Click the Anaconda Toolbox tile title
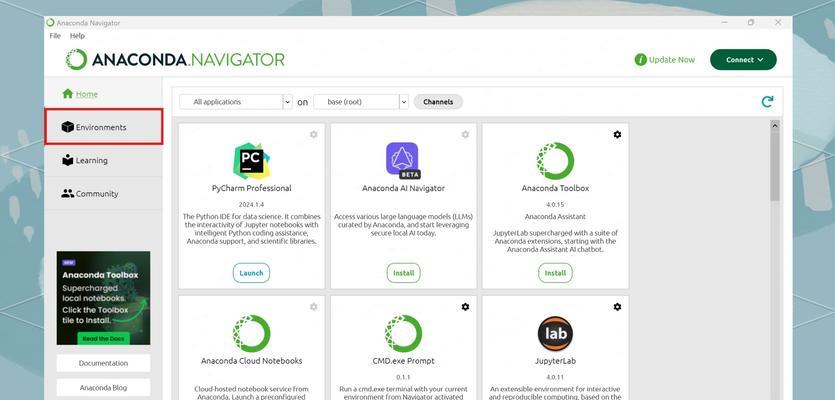Screen dimensions: 835x400 click(x=555, y=188)
